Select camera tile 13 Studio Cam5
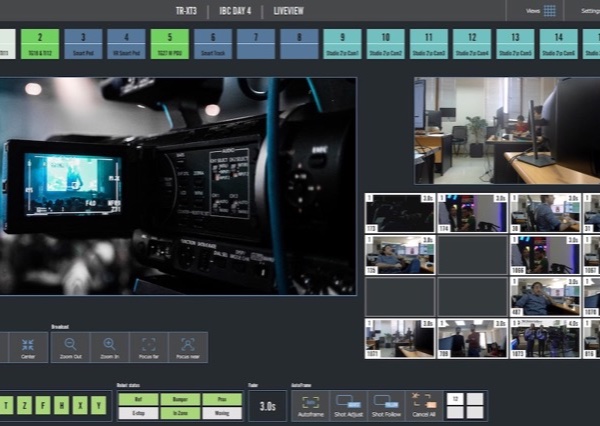The image size is (600, 426). tap(515, 44)
